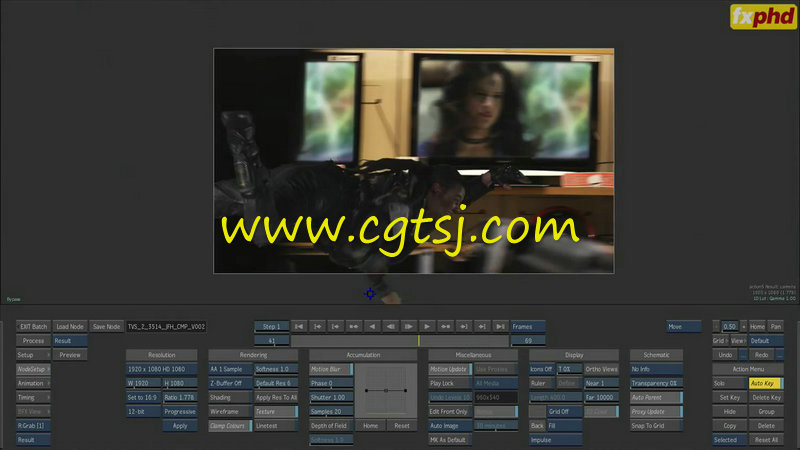The image size is (800, 450).
Task: Click Reset All
Action: tap(766, 440)
